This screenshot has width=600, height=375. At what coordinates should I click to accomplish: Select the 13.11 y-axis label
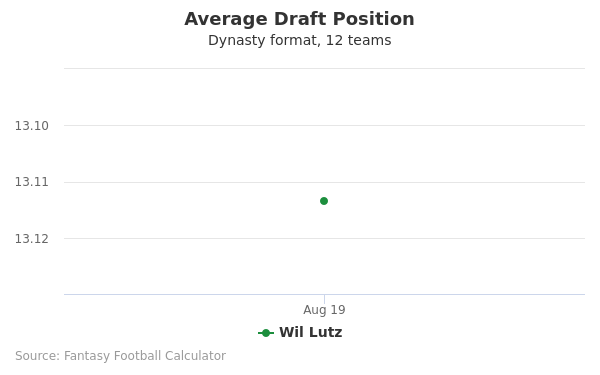click(32, 182)
